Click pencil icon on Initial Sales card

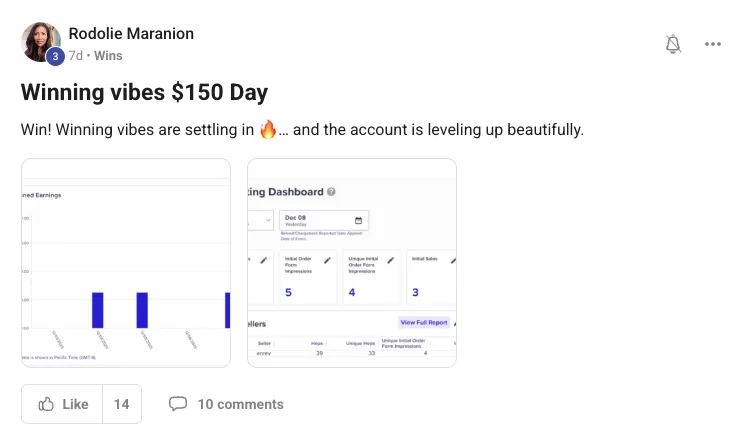[x=452, y=260]
